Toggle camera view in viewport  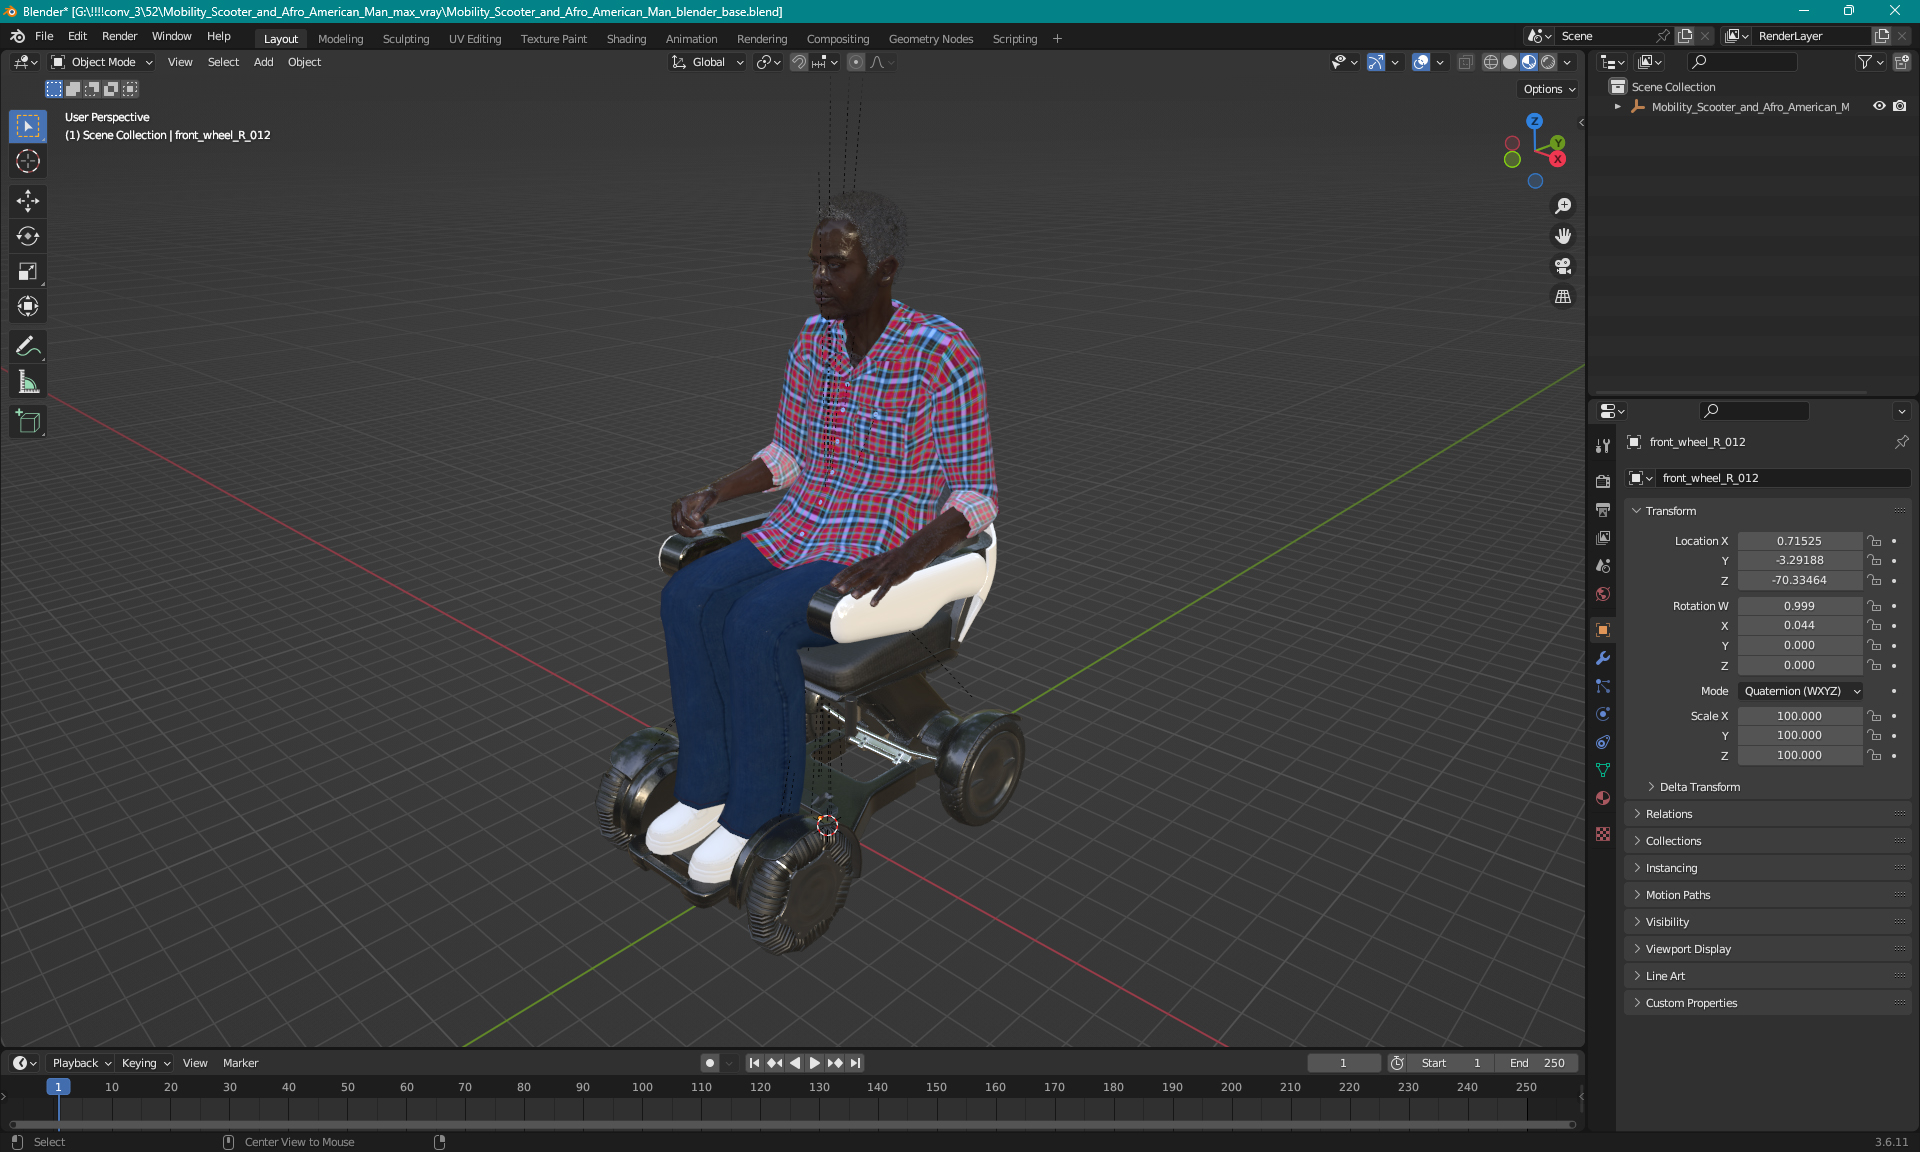pos(1562,266)
